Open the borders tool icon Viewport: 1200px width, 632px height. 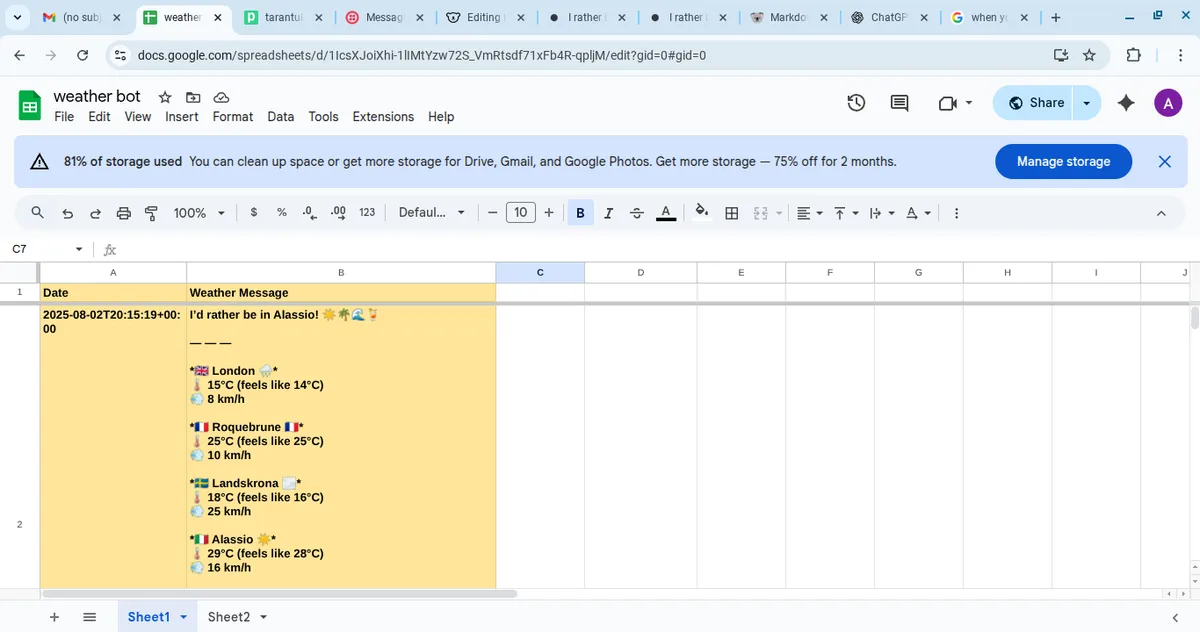click(732, 213)
